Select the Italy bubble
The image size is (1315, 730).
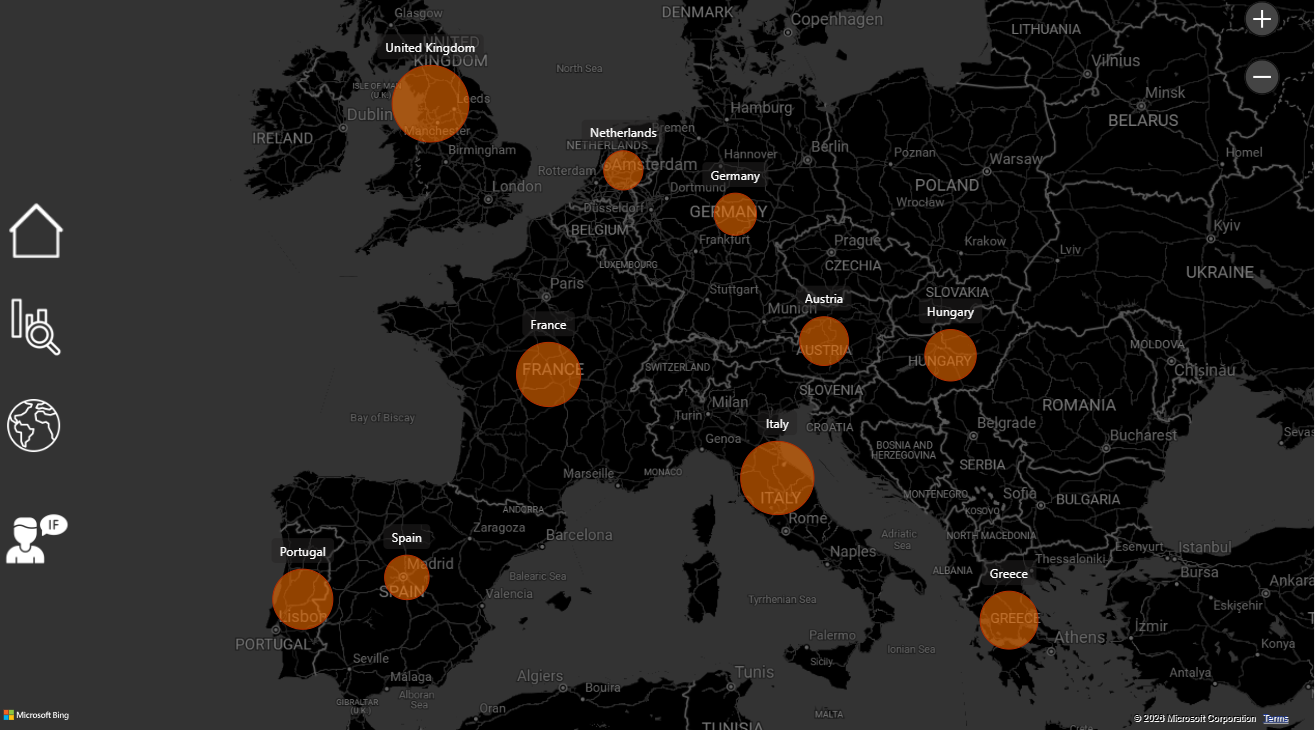(777, 478)
